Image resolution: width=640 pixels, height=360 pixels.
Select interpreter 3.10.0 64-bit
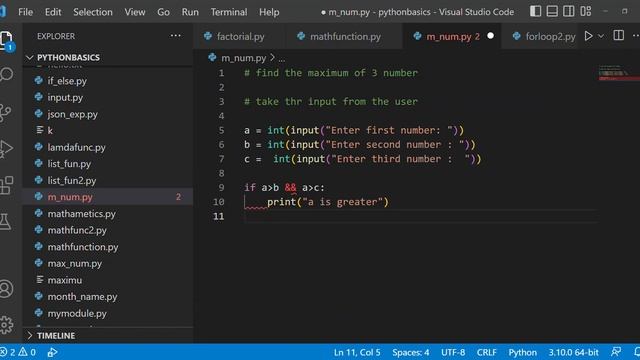573,352
